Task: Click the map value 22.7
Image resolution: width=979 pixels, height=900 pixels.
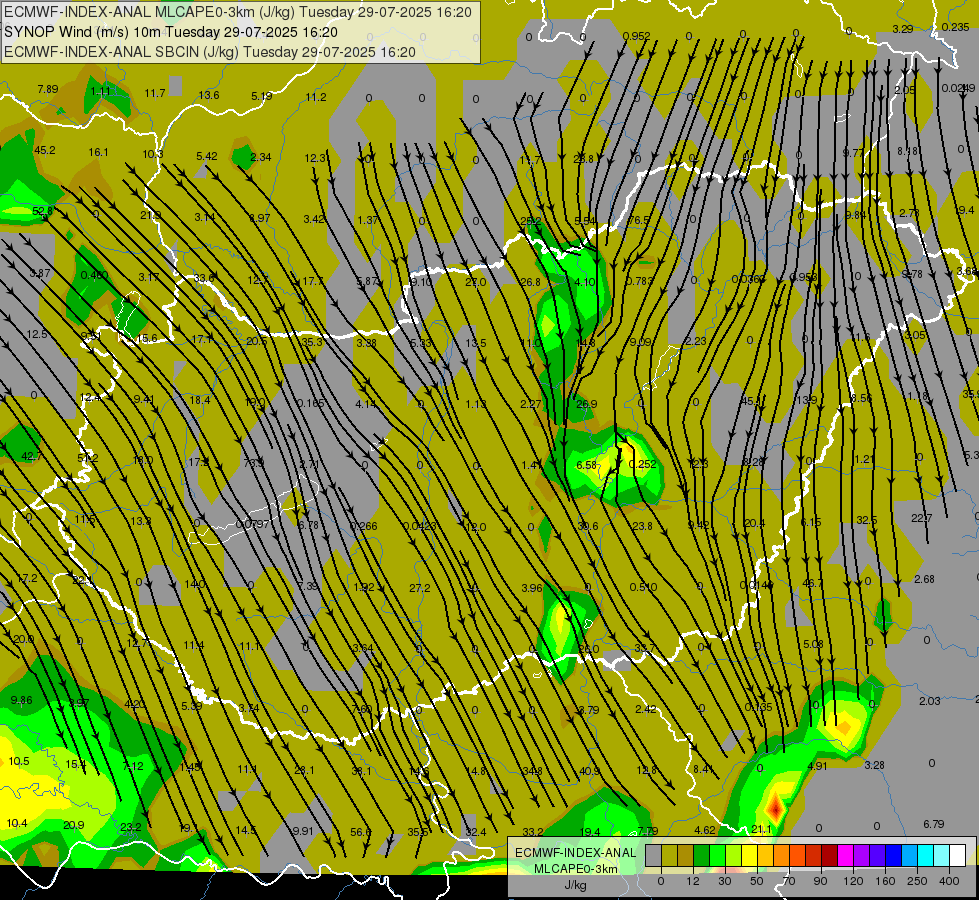Action: (x=922, y=518)
